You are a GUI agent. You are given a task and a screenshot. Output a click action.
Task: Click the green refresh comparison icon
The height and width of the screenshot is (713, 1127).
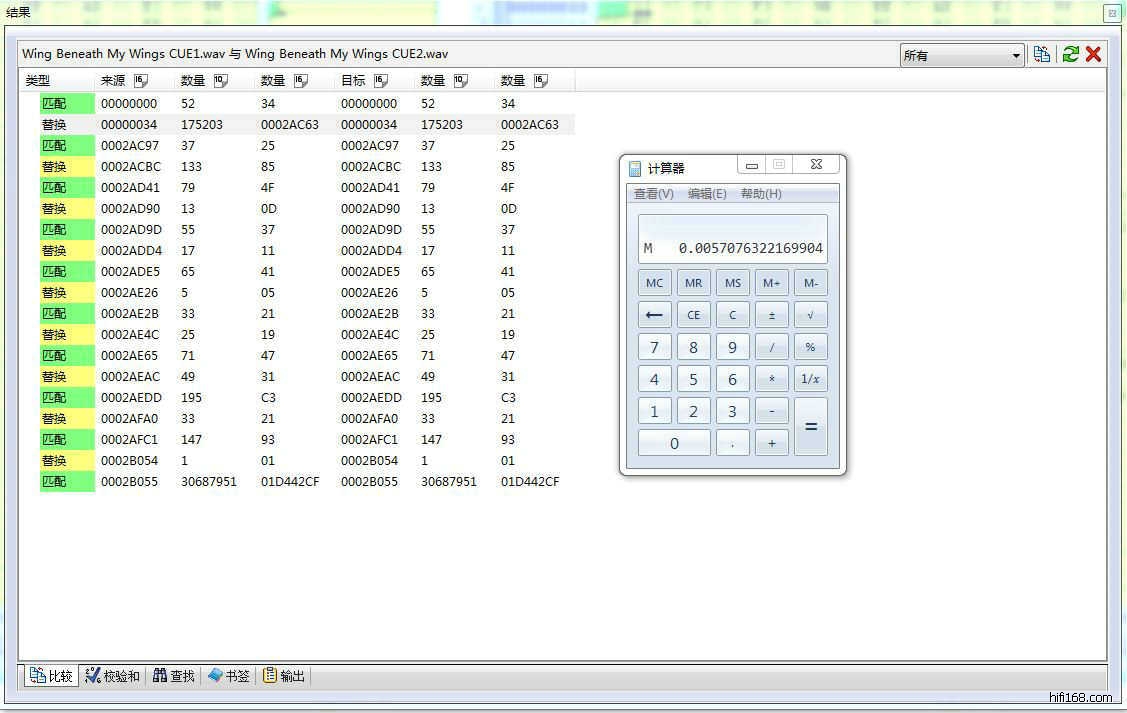pos(1070,54)
